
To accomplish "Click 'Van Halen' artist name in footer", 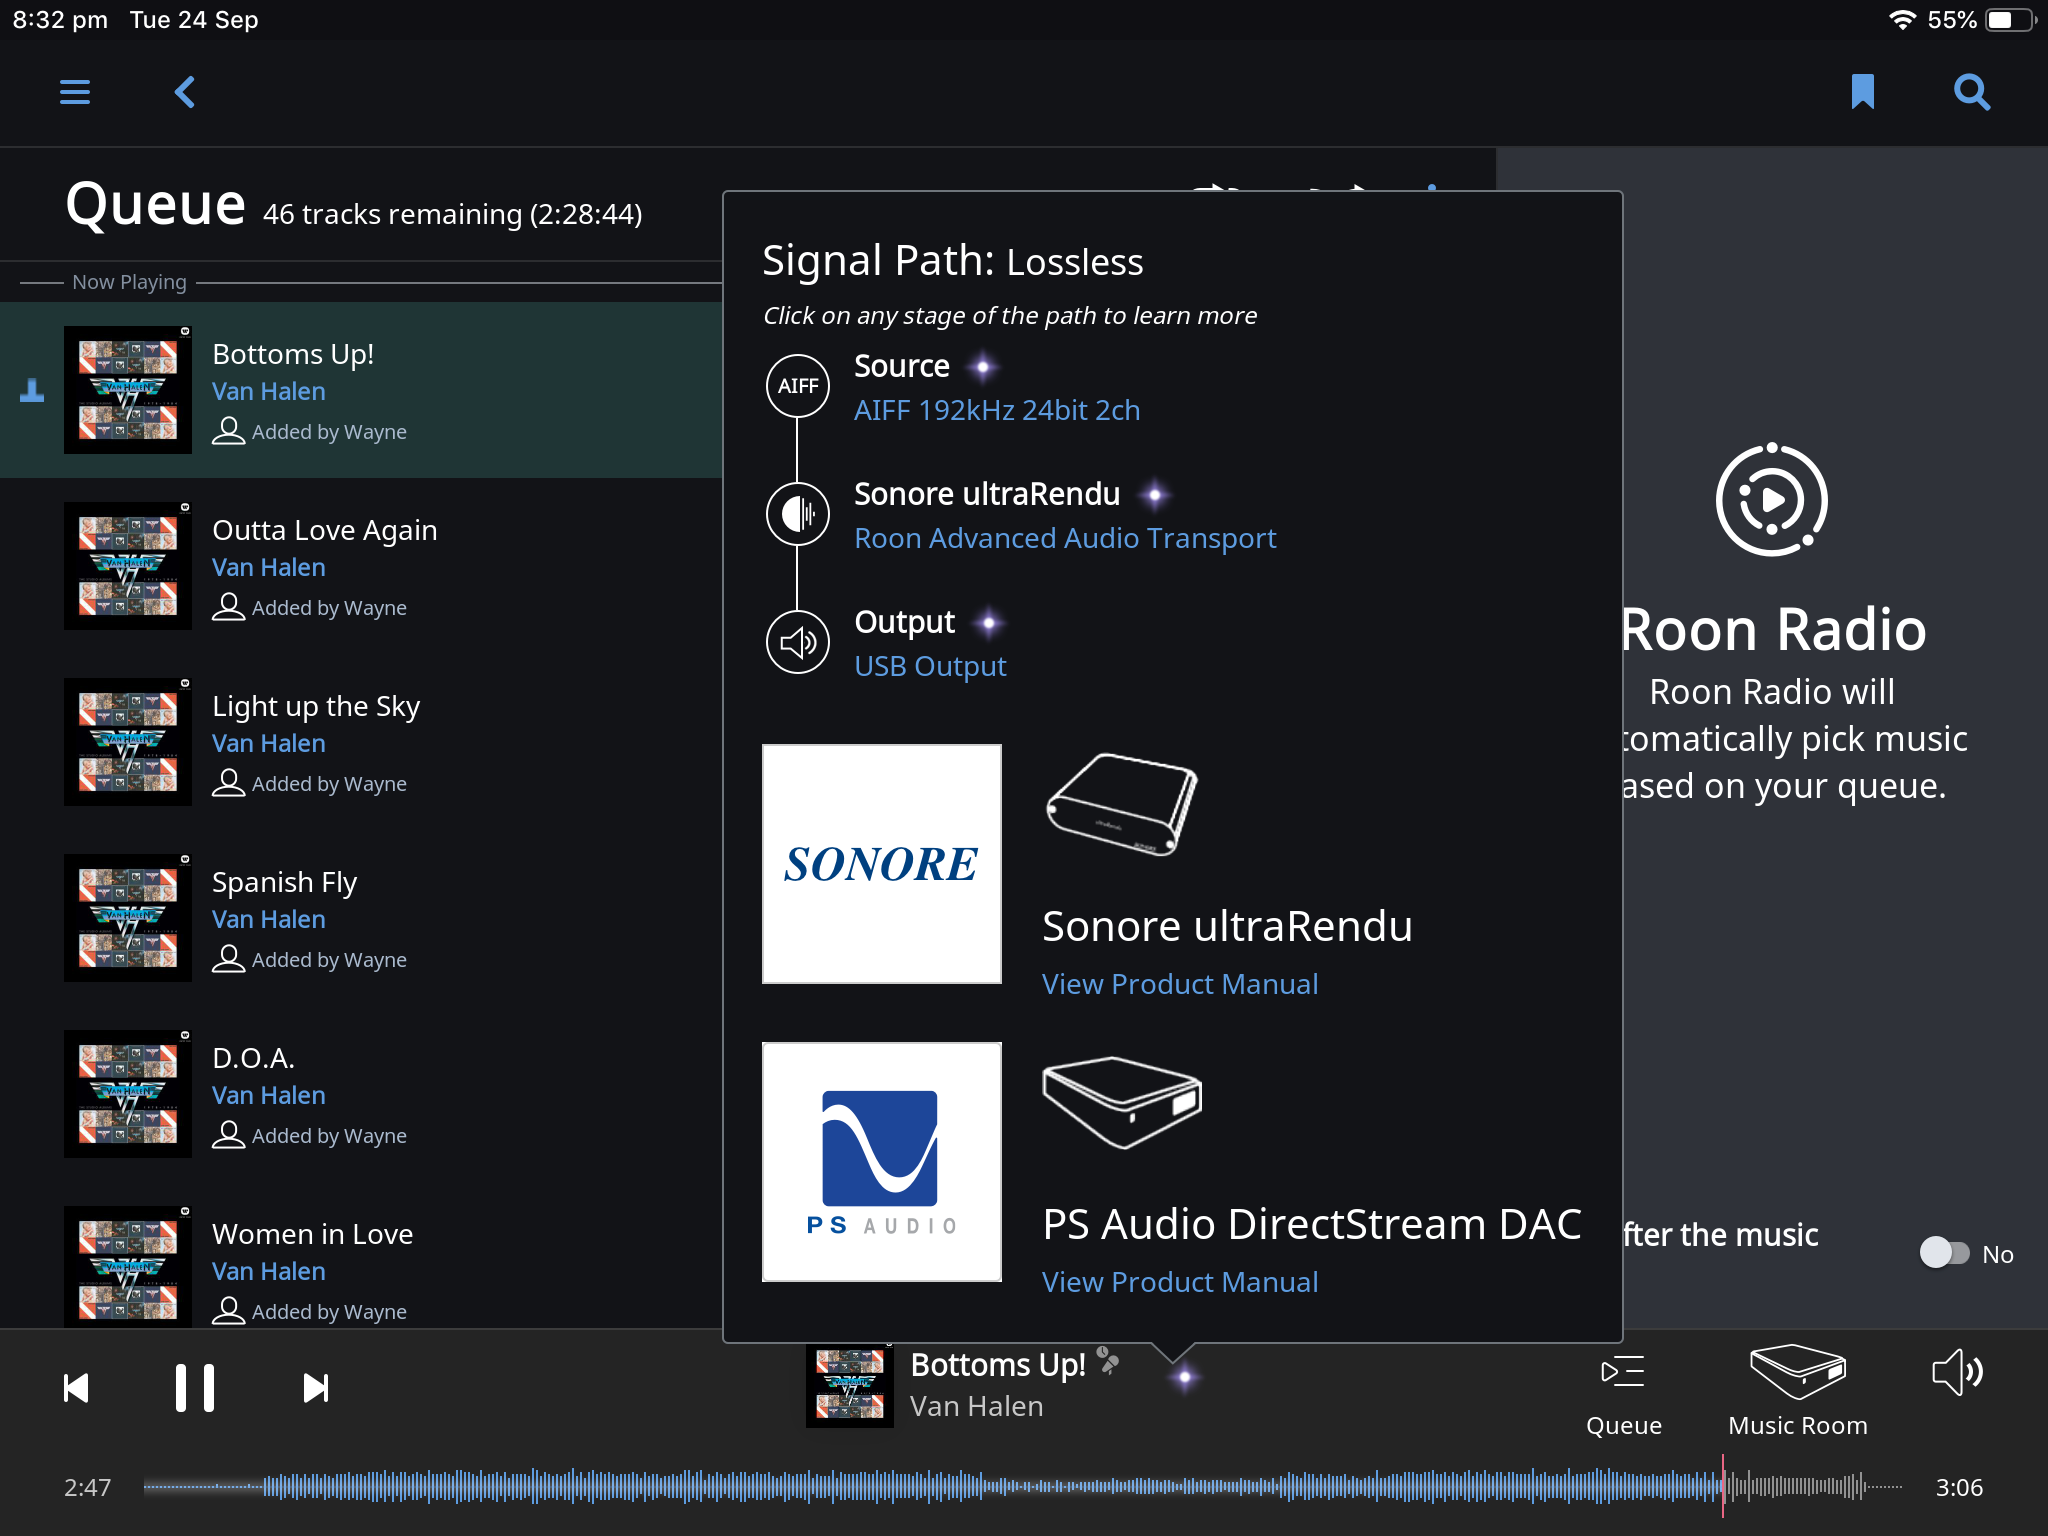I will click(x=976, y=1406).
